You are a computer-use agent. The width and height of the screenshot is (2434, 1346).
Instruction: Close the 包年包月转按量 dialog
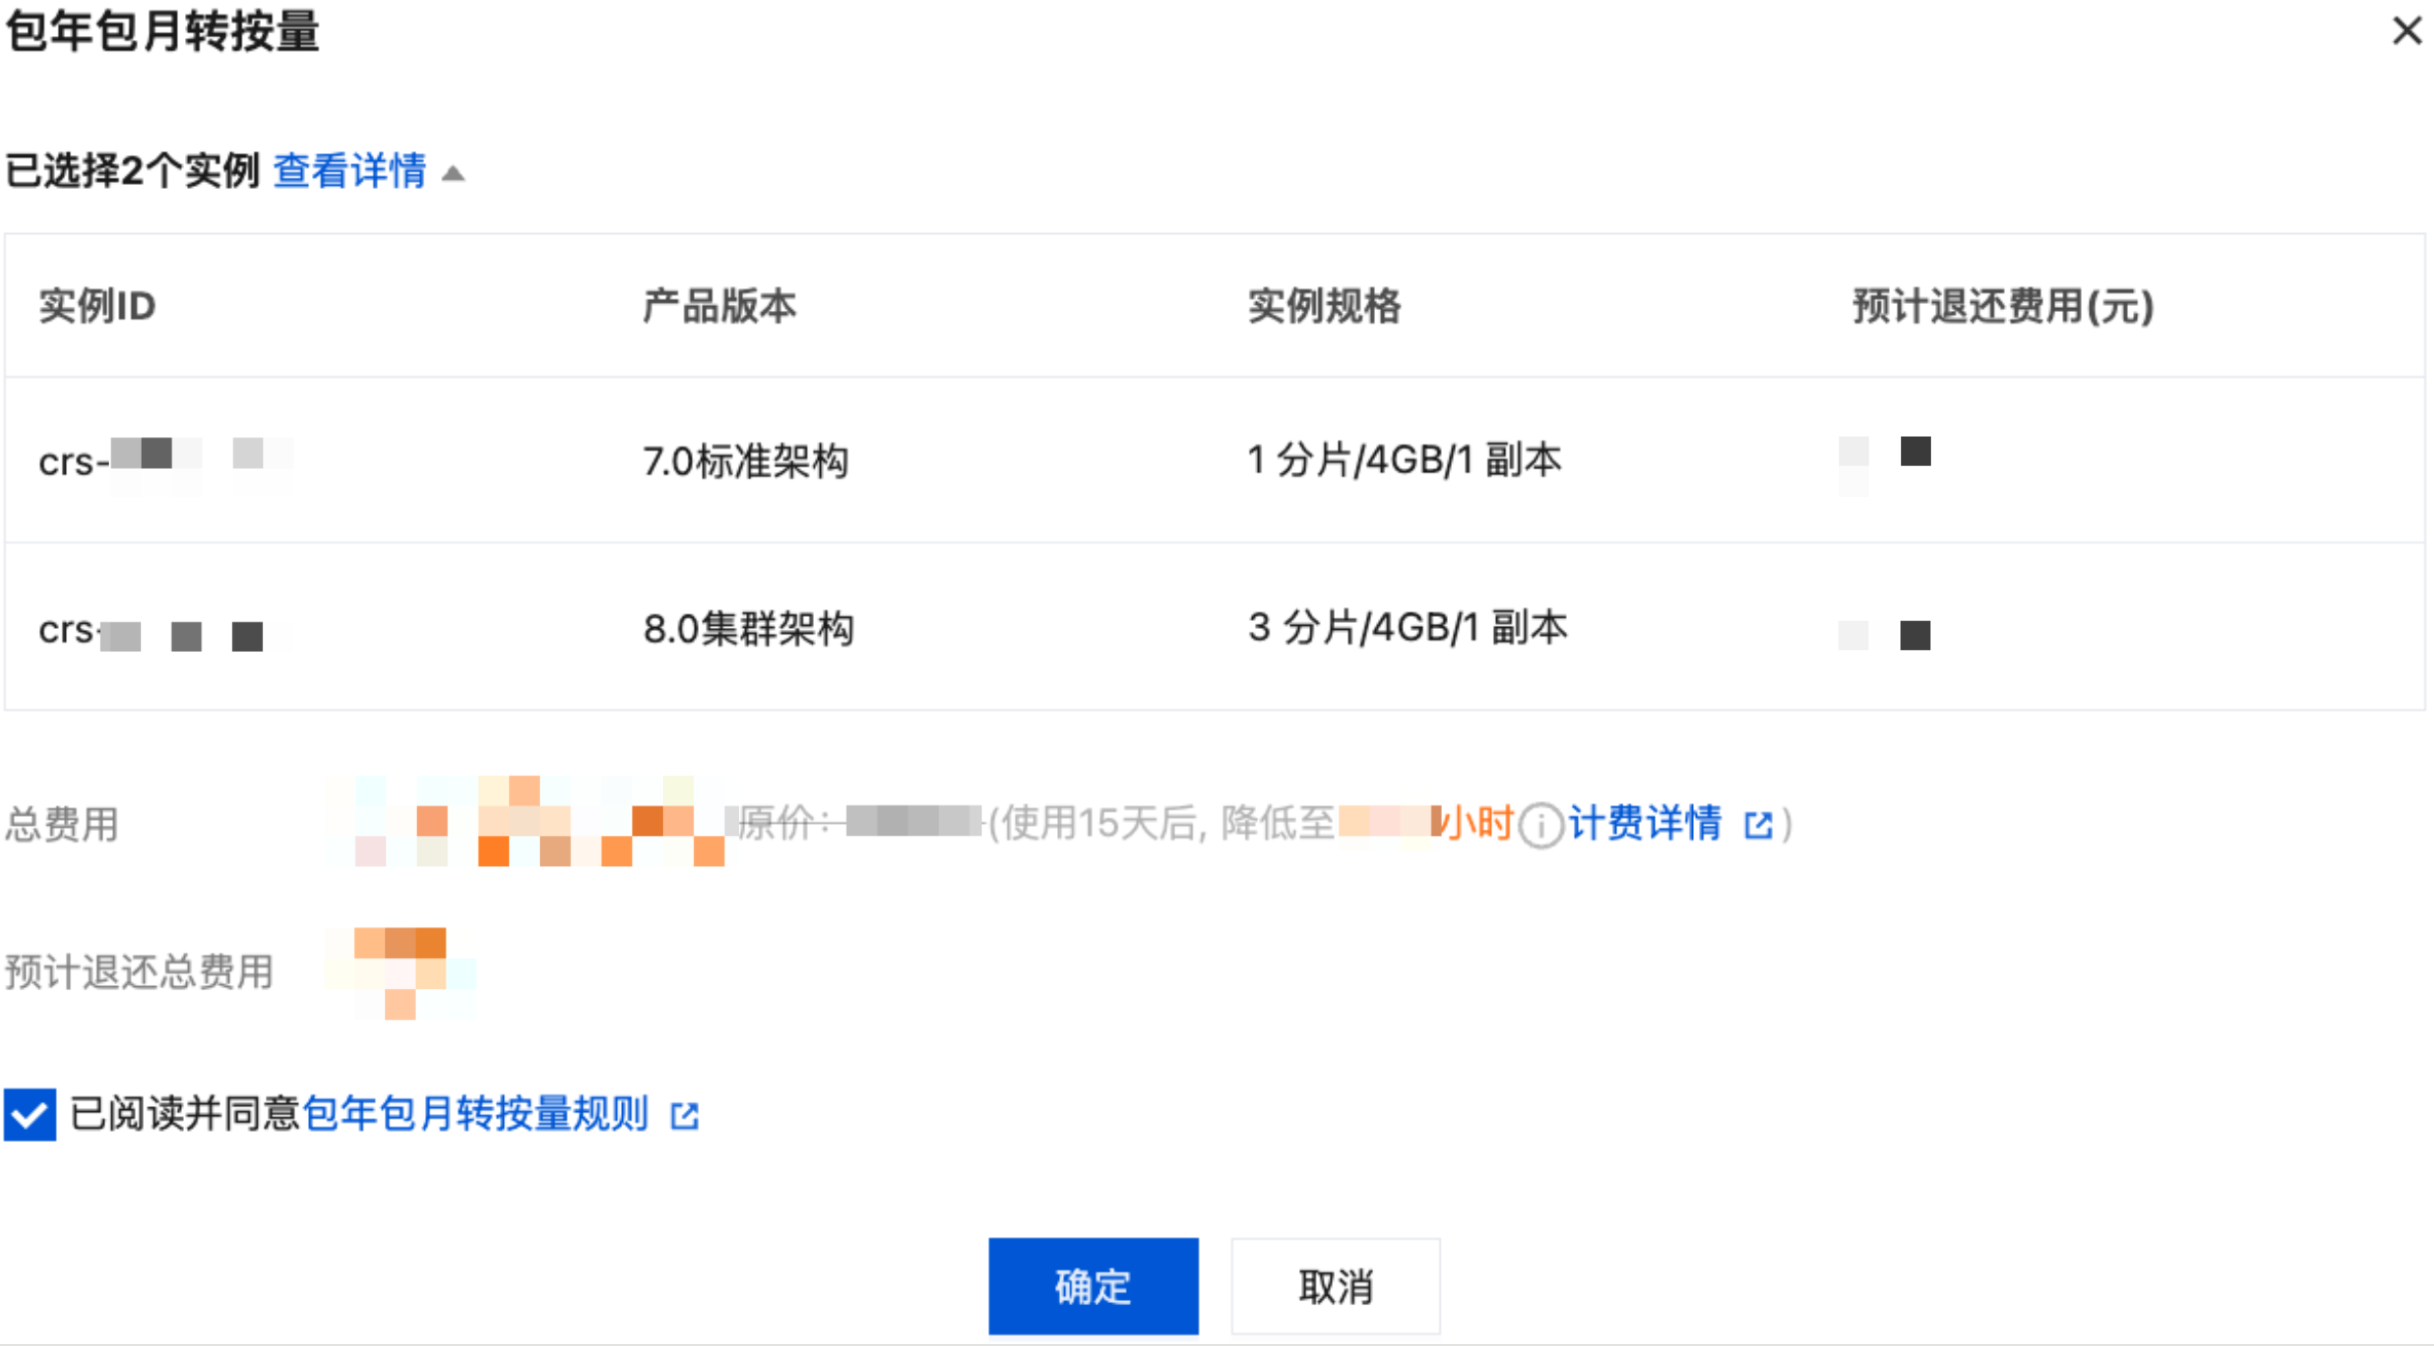2406,31
